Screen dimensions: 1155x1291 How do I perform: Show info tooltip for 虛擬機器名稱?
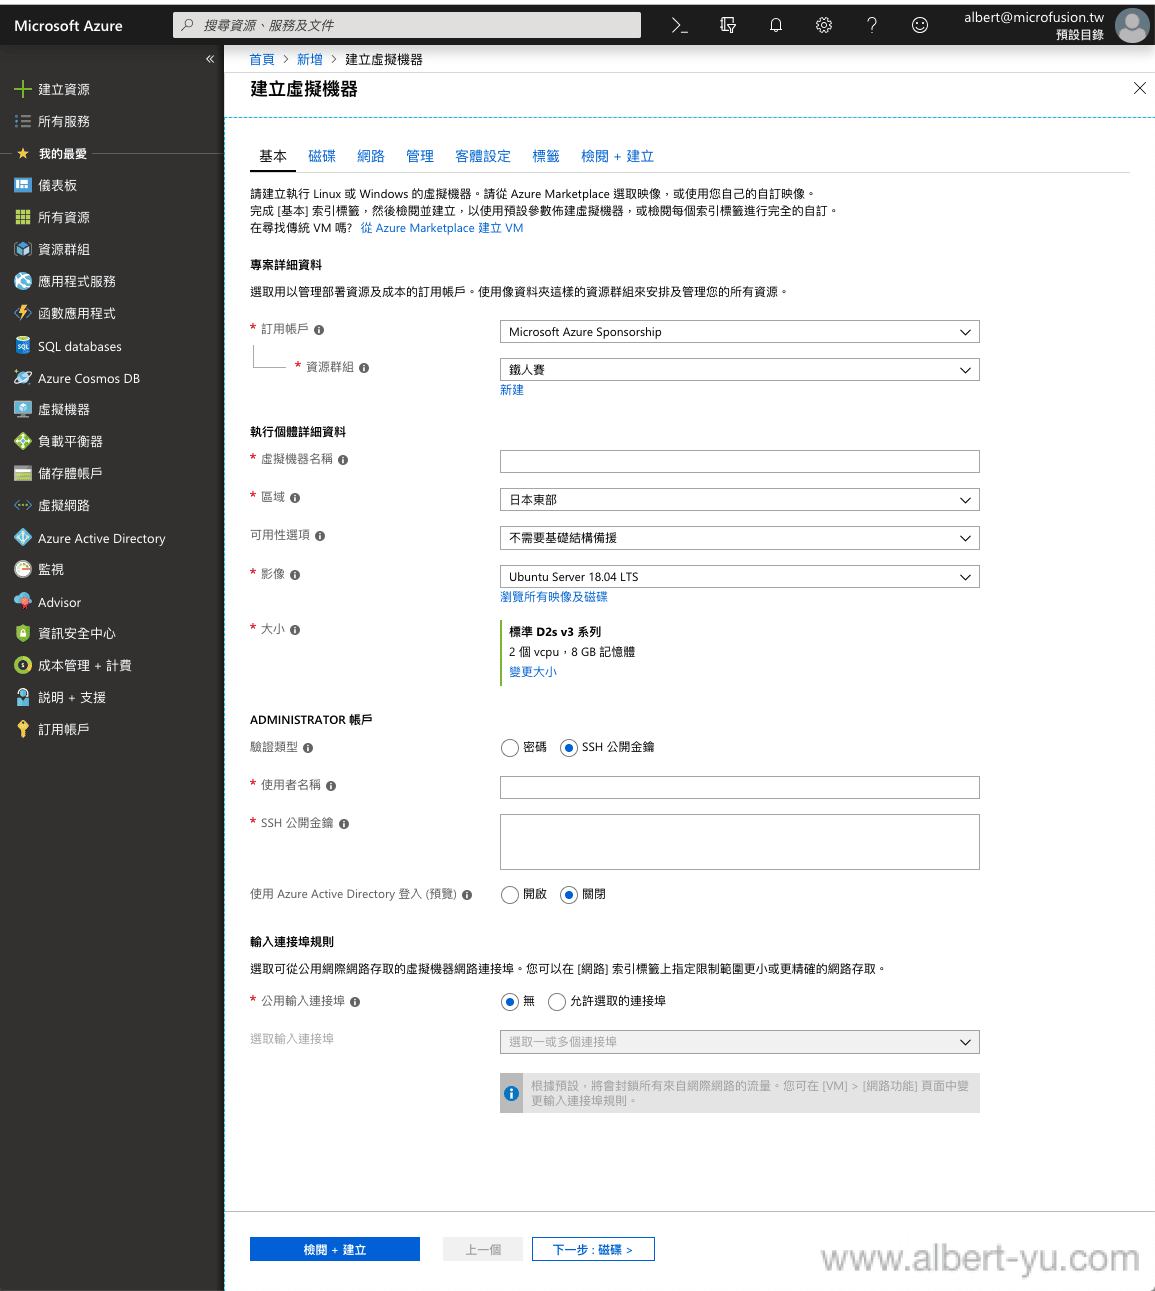[x=343, y=460]
